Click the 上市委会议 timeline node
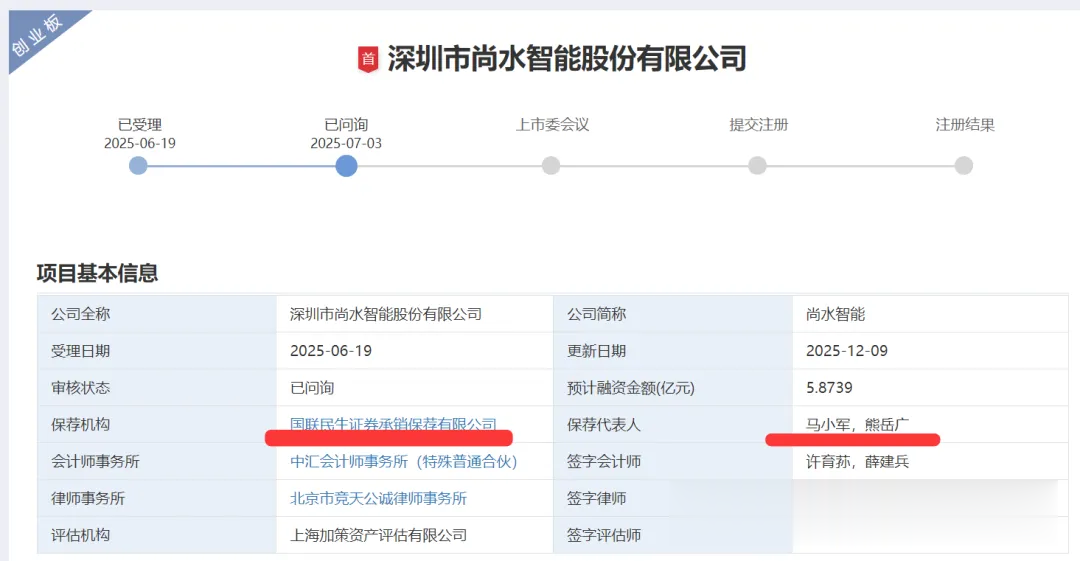1080x561 pixels. coord(551,165)
